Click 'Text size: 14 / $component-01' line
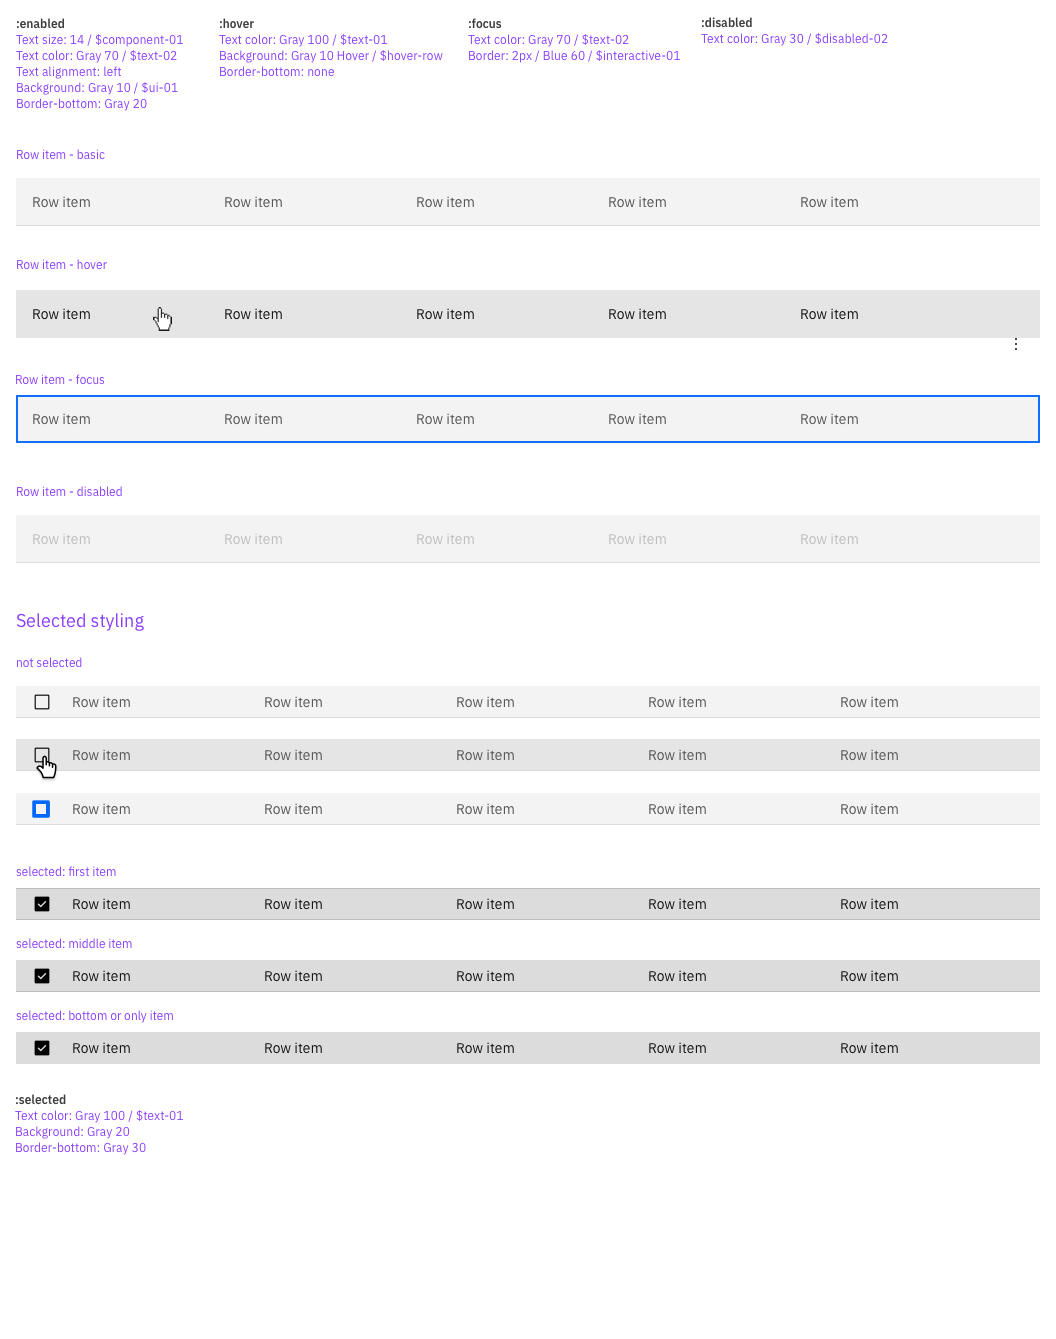This screenshot has height=1339, width=1056. tap(100, 40)
